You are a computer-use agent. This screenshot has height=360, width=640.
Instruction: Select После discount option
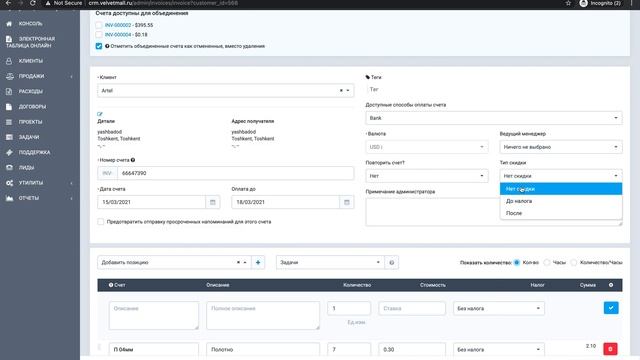click(x=561, y=213)
